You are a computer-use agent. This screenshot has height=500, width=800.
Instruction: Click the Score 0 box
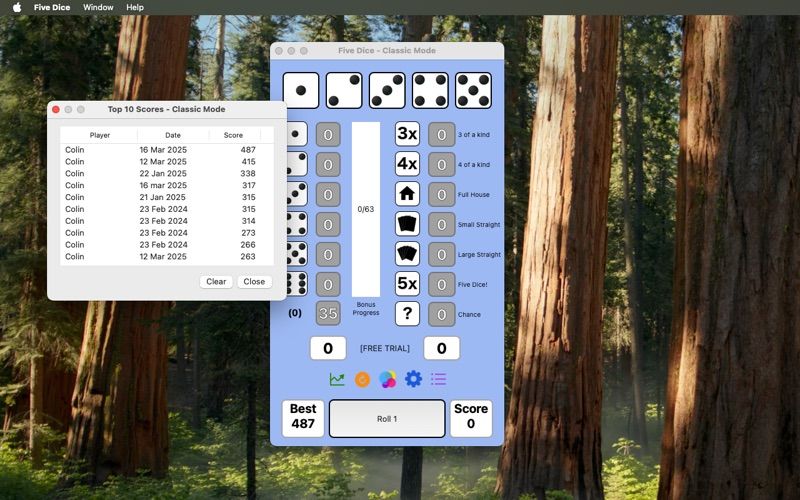471,418
